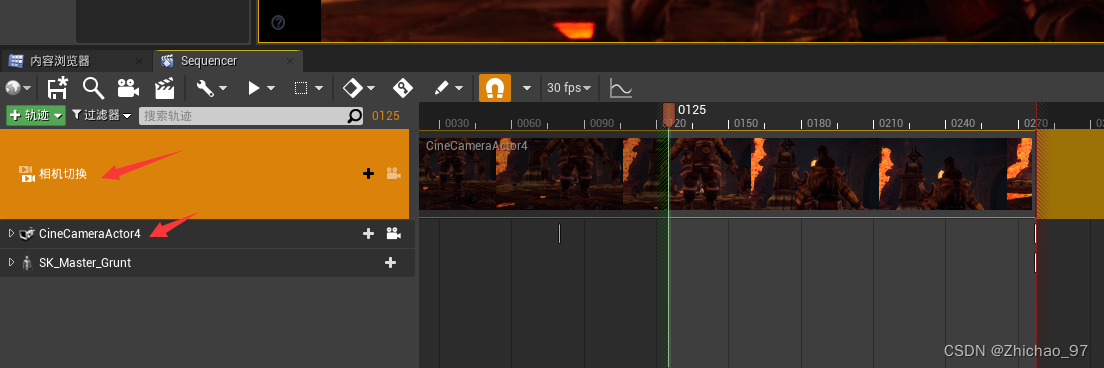Toggle camera lock on 相机切换 track

click(394, 173)
